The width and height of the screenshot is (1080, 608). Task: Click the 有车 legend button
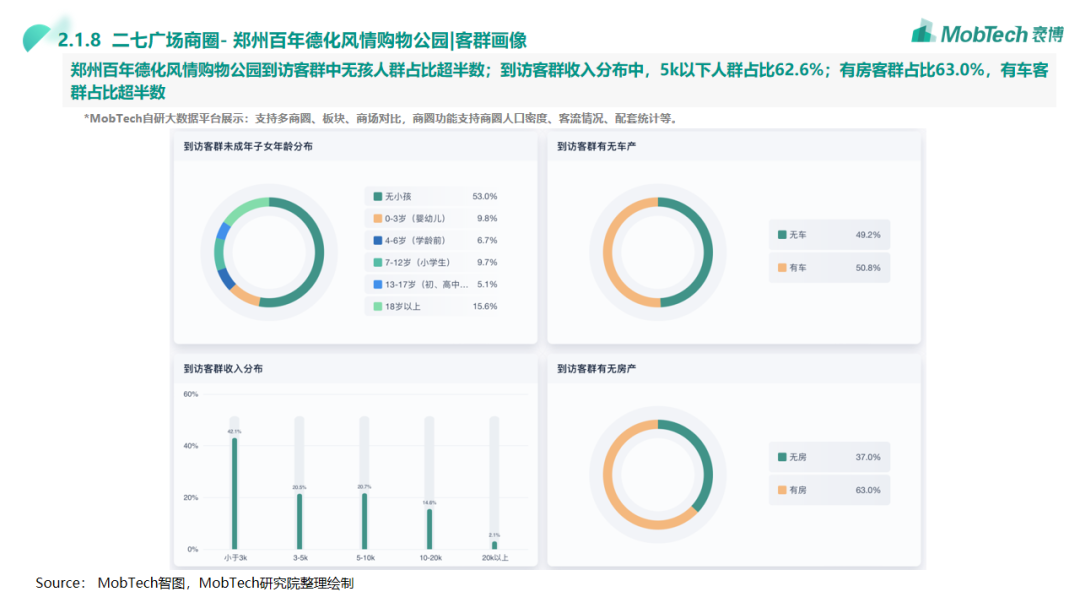coord(829,268)
